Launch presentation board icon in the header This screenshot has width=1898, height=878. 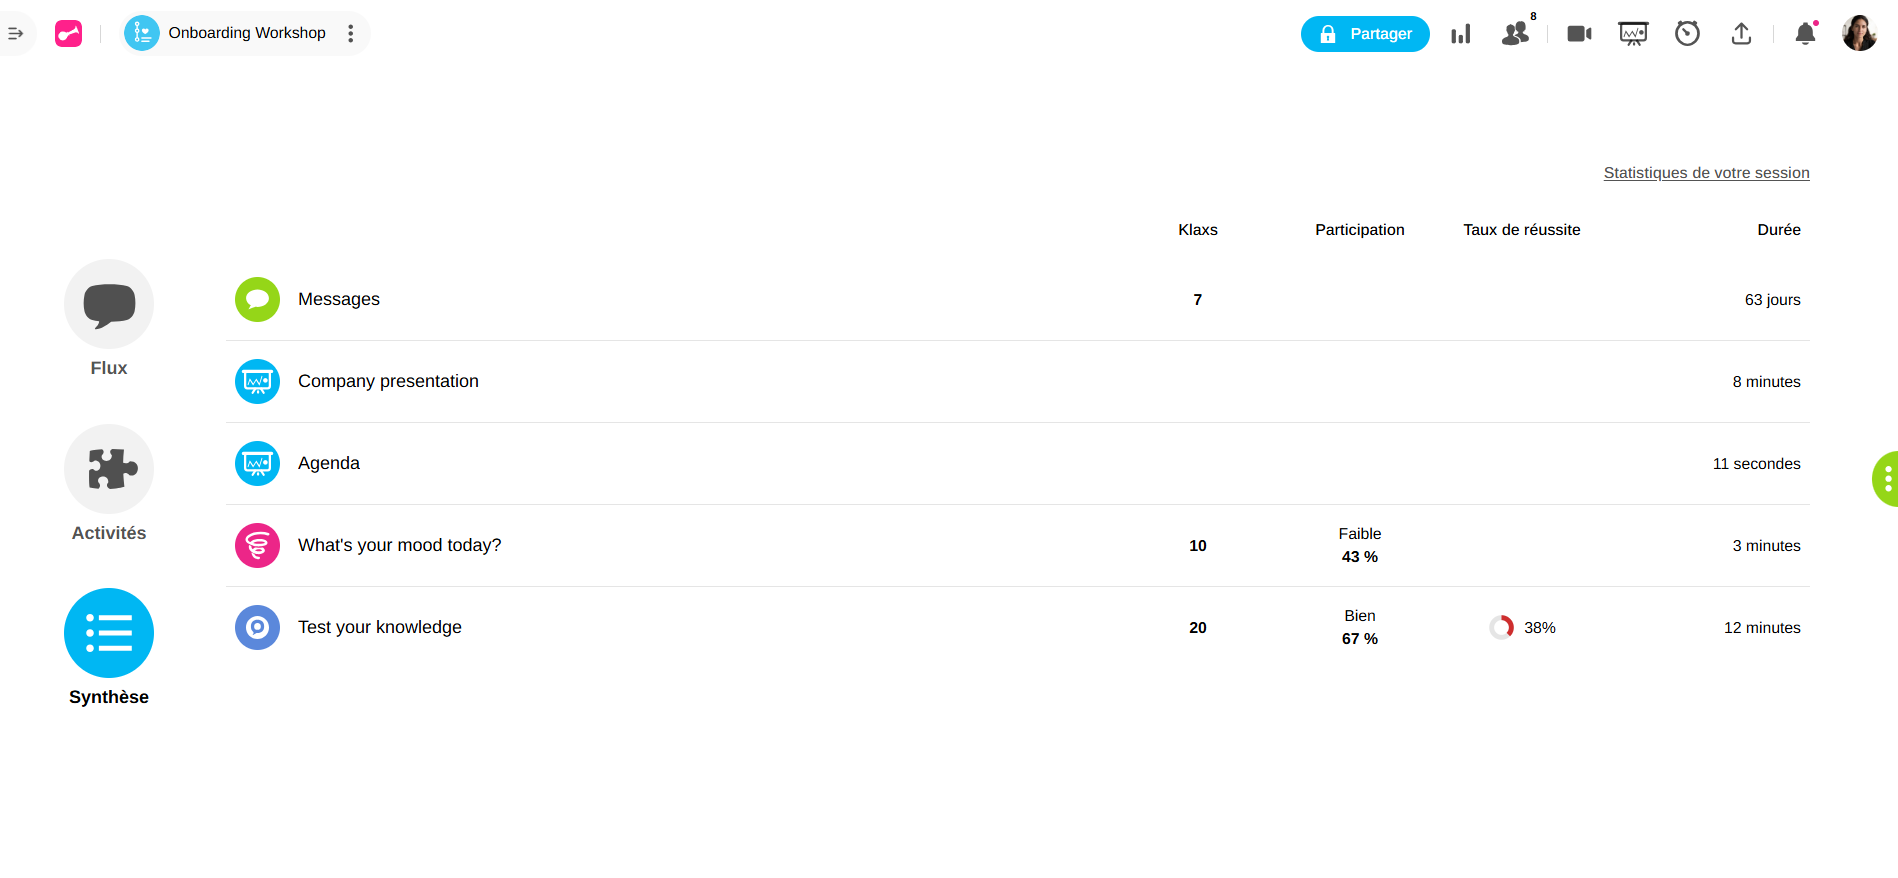[x=1633, y=34]
